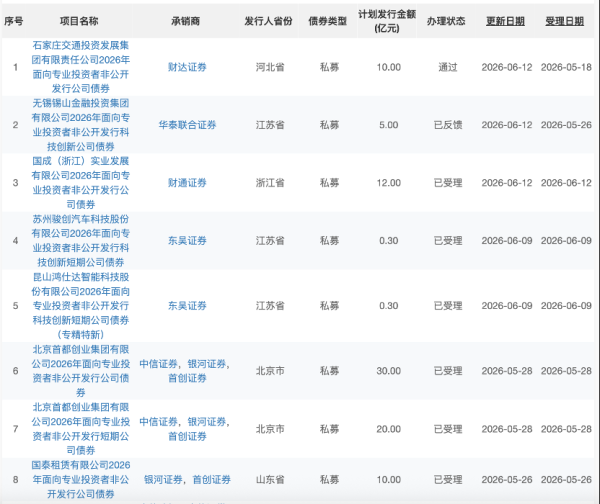Select the 已反馈 status cell
This screenshot has width=600, height=504.
click(448, 125)
